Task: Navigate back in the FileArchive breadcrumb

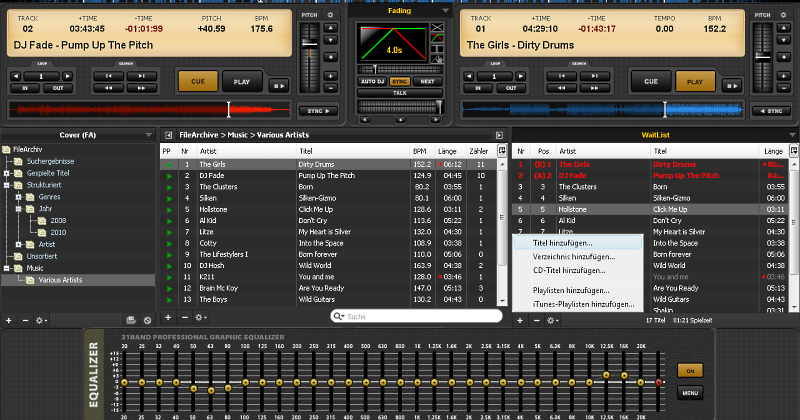Action: [168, 135]
